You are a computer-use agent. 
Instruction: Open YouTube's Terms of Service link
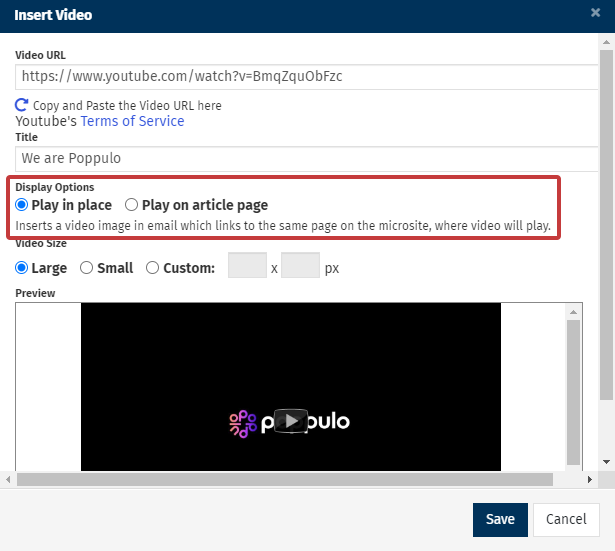coord(132,121)
